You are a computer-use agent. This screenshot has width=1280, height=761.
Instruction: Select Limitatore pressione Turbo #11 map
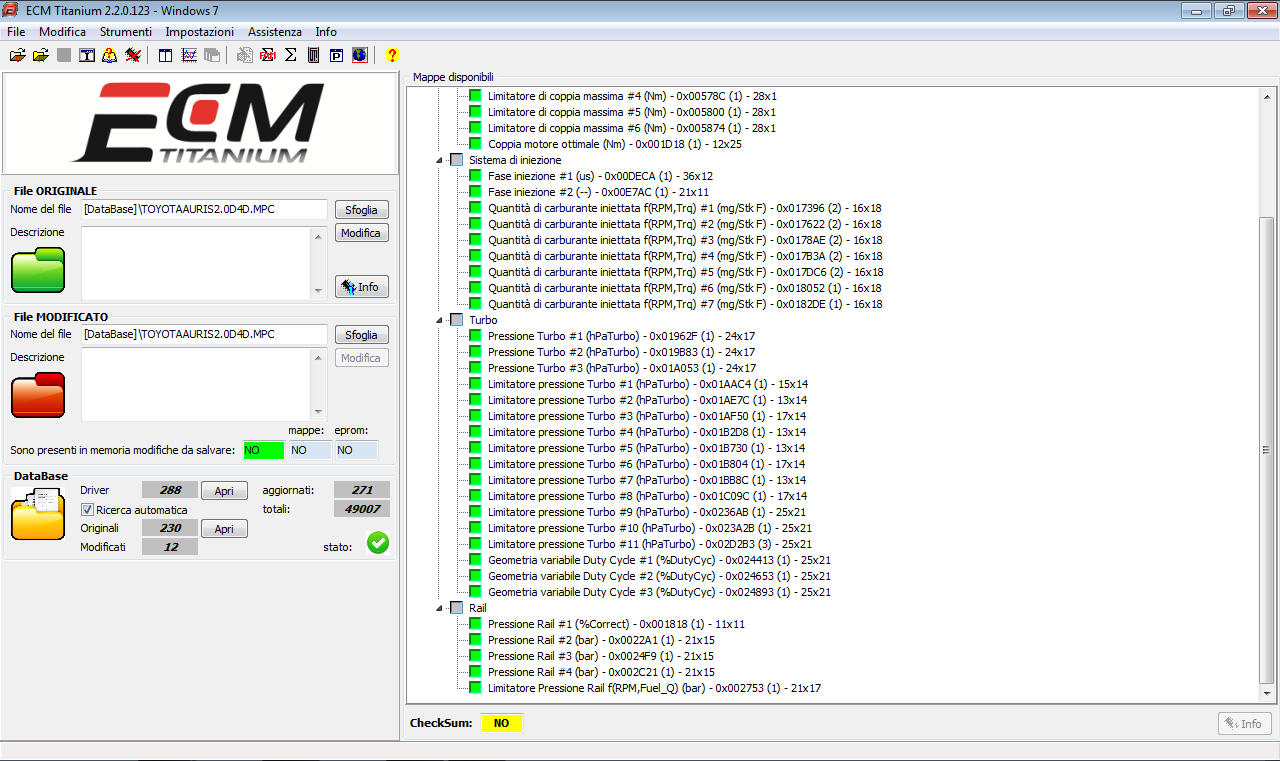(650, 544)
